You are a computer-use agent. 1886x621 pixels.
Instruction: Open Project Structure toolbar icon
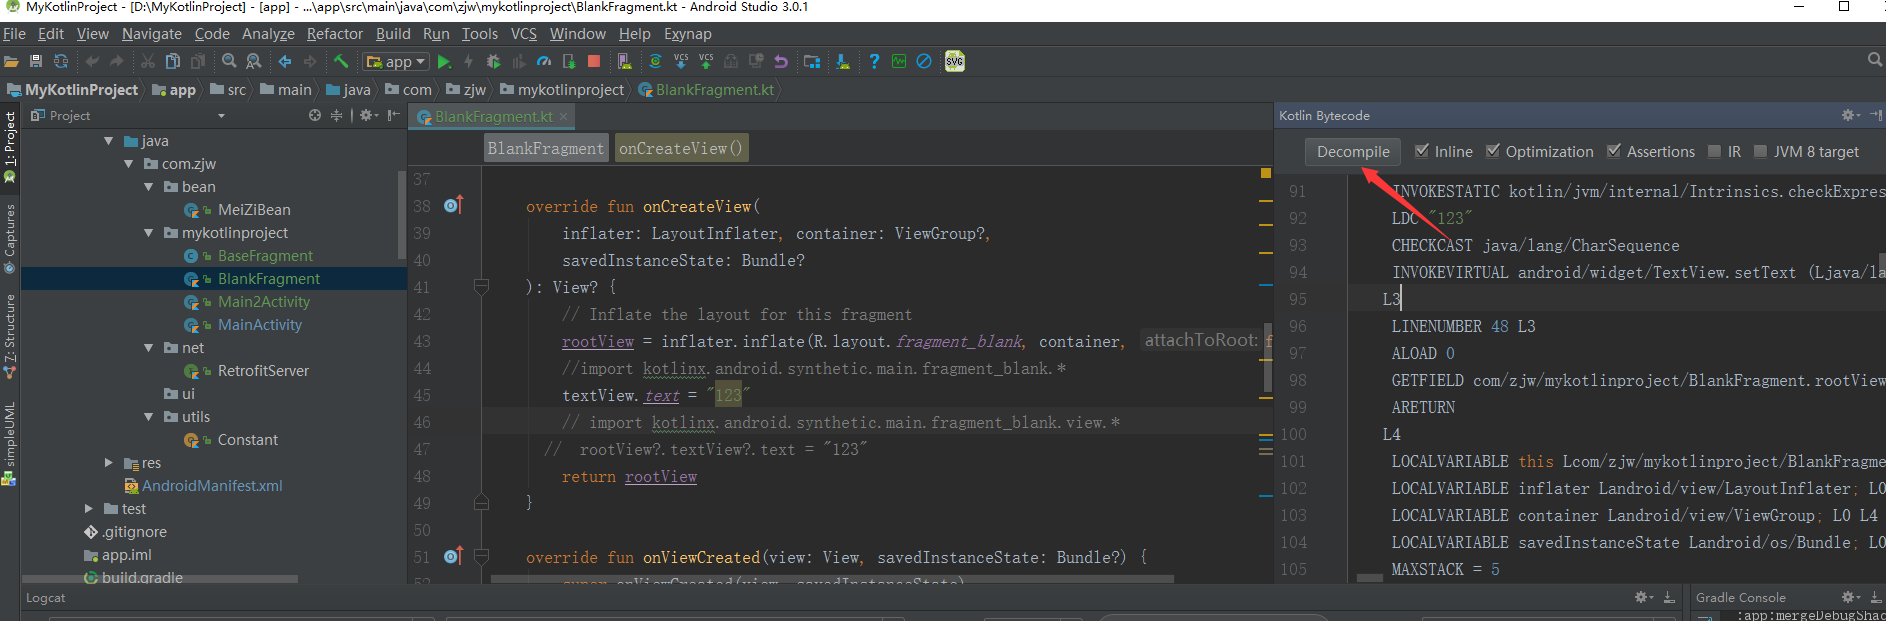(x=812, y=61)
